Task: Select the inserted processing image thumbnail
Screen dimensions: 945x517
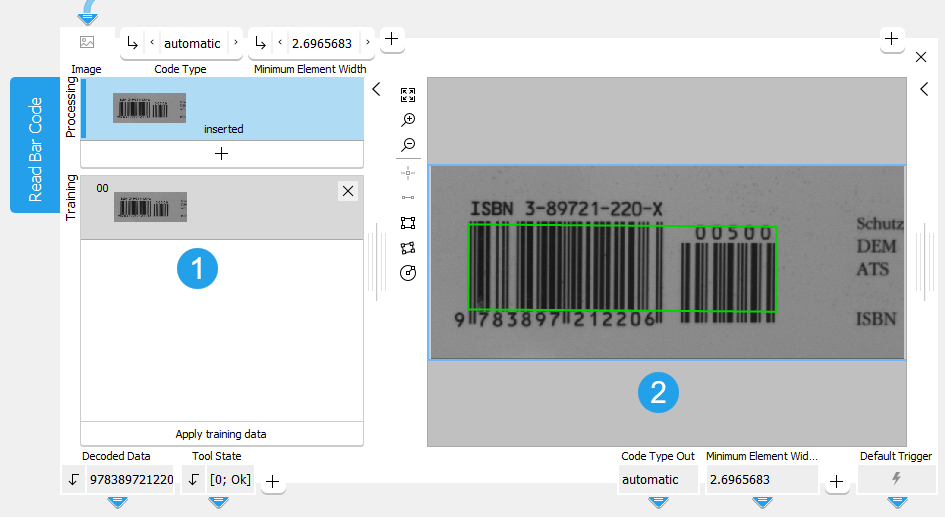Action: (150, 108)
